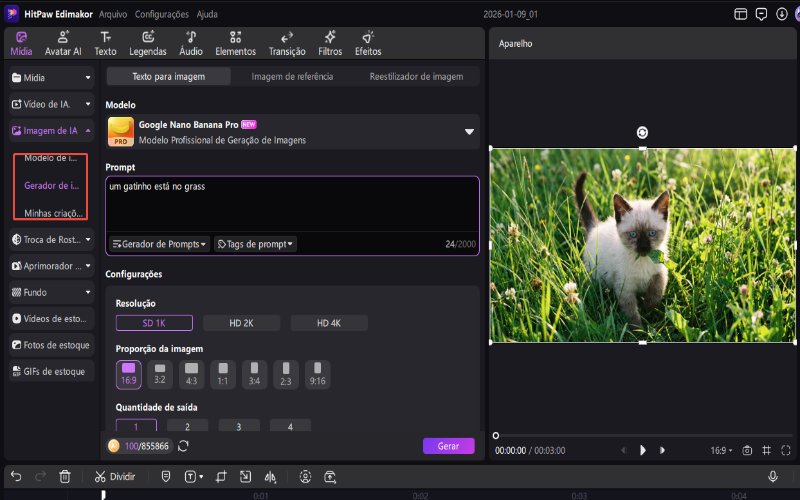The width and height of the screenshot is (800, 500).
Task: Click the microphone voice-over icon
Action: pos(773,477)
